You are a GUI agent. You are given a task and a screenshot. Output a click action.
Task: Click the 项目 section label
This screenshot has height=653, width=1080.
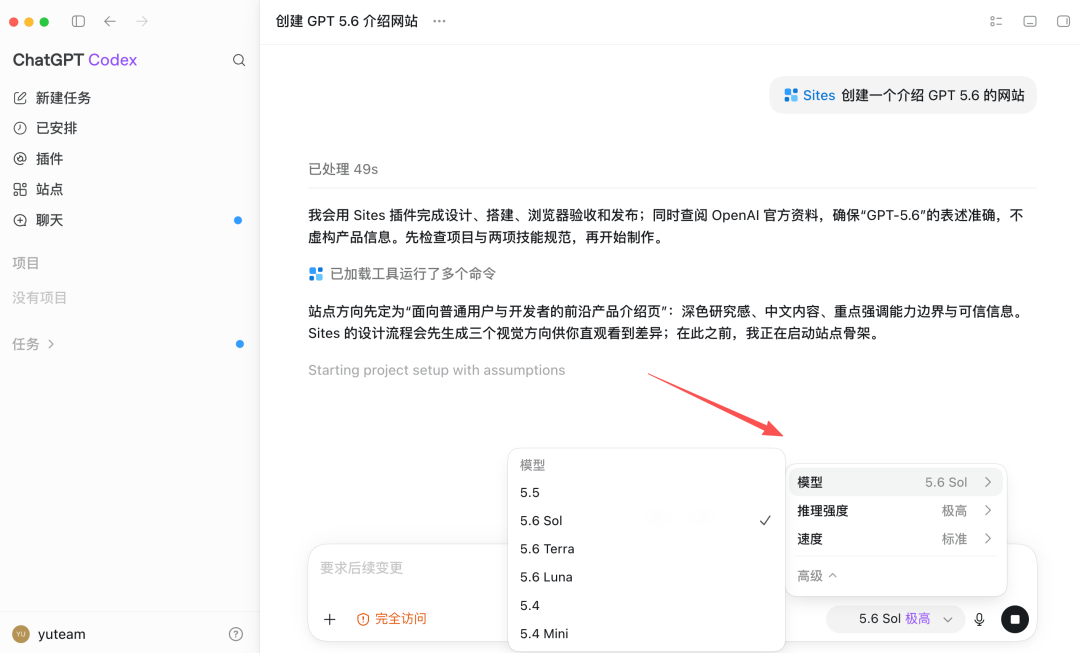pyautogui.click(x=25, y=263)
